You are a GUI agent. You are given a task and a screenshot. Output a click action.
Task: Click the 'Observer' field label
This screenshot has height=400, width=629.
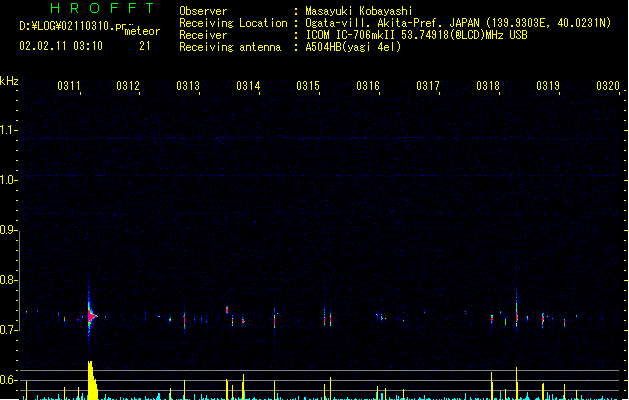click(x=203, y=11)
